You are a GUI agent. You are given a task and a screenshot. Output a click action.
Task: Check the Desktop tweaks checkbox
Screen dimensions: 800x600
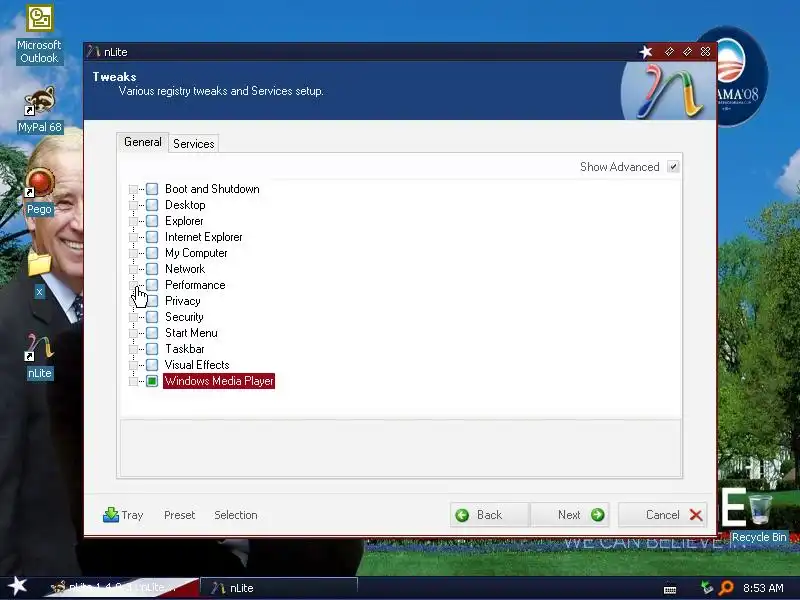pyautogui.click(x=152, y=205)
